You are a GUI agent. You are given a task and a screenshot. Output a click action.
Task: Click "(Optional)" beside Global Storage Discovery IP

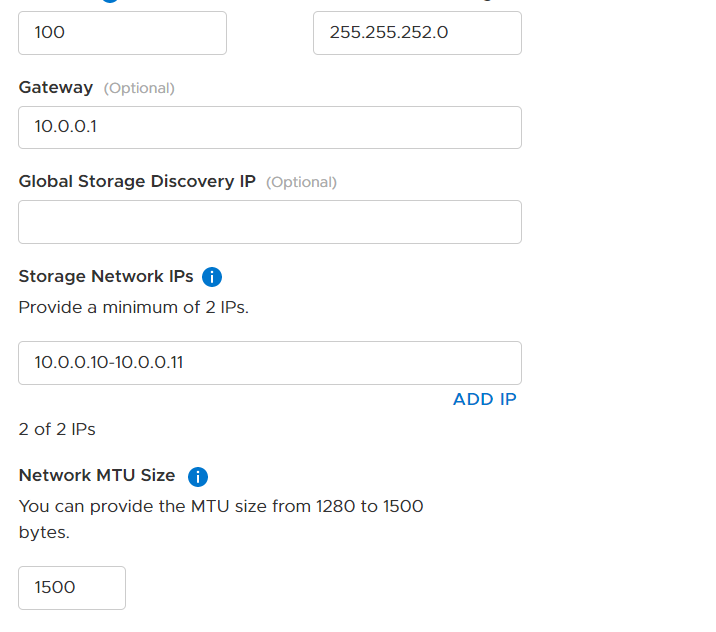(301, 182)
